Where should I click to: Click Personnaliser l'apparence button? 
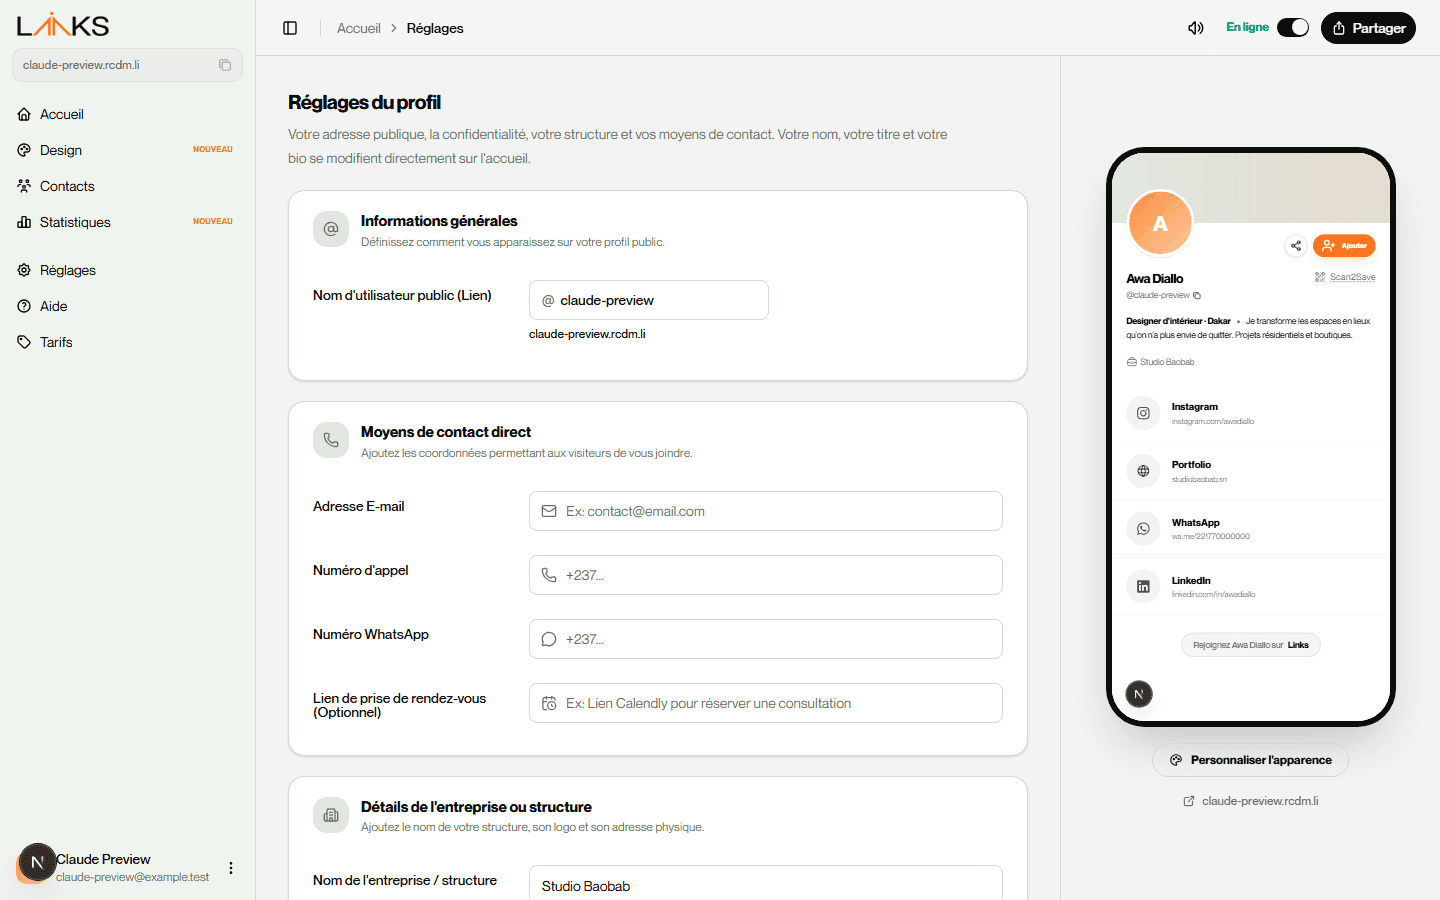1250,760
